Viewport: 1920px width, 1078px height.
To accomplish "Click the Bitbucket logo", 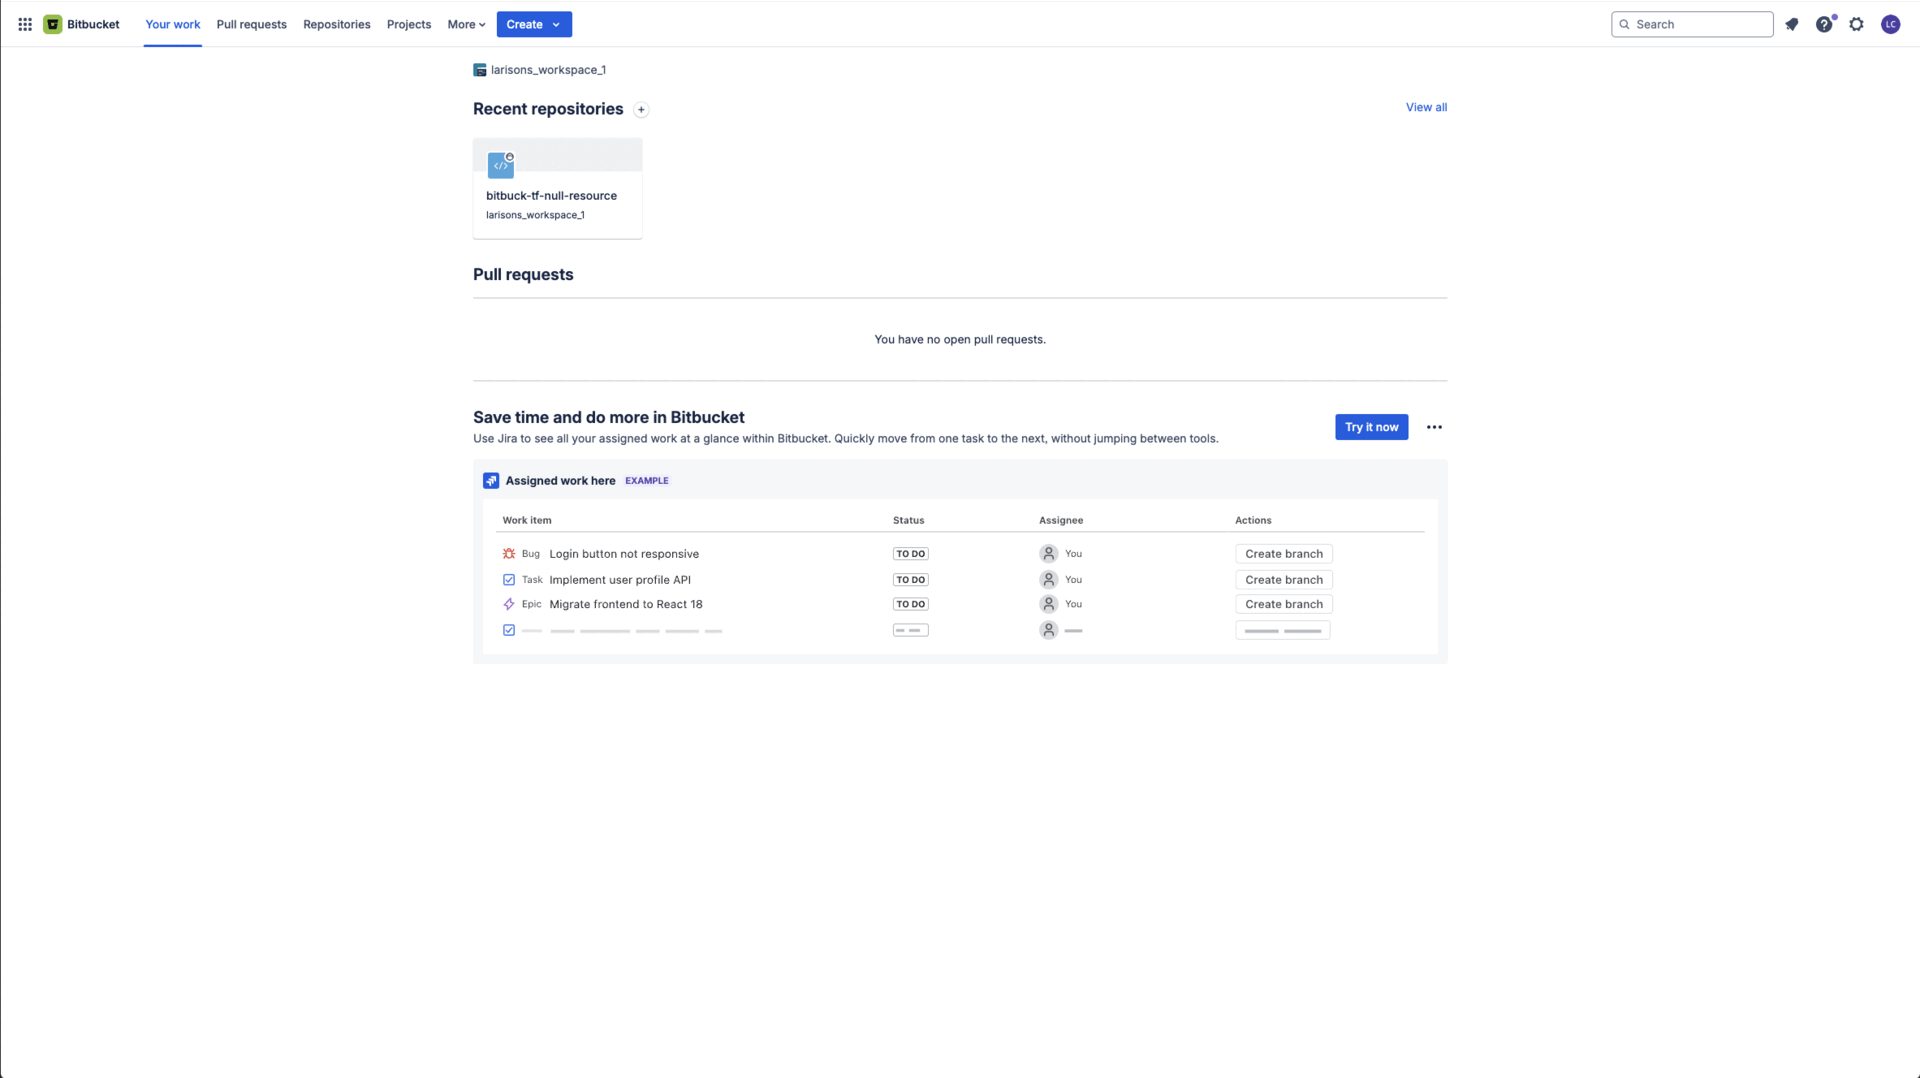I will click(x=53, y=24).
